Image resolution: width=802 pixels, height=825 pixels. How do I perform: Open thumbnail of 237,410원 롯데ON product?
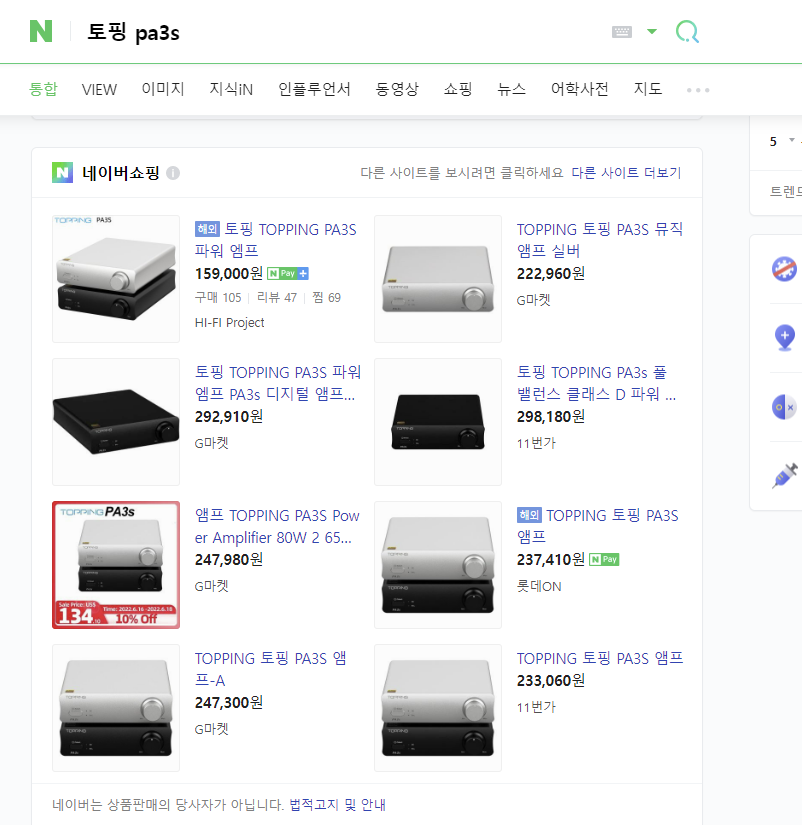pyautogui.click(x=438, y=565)
